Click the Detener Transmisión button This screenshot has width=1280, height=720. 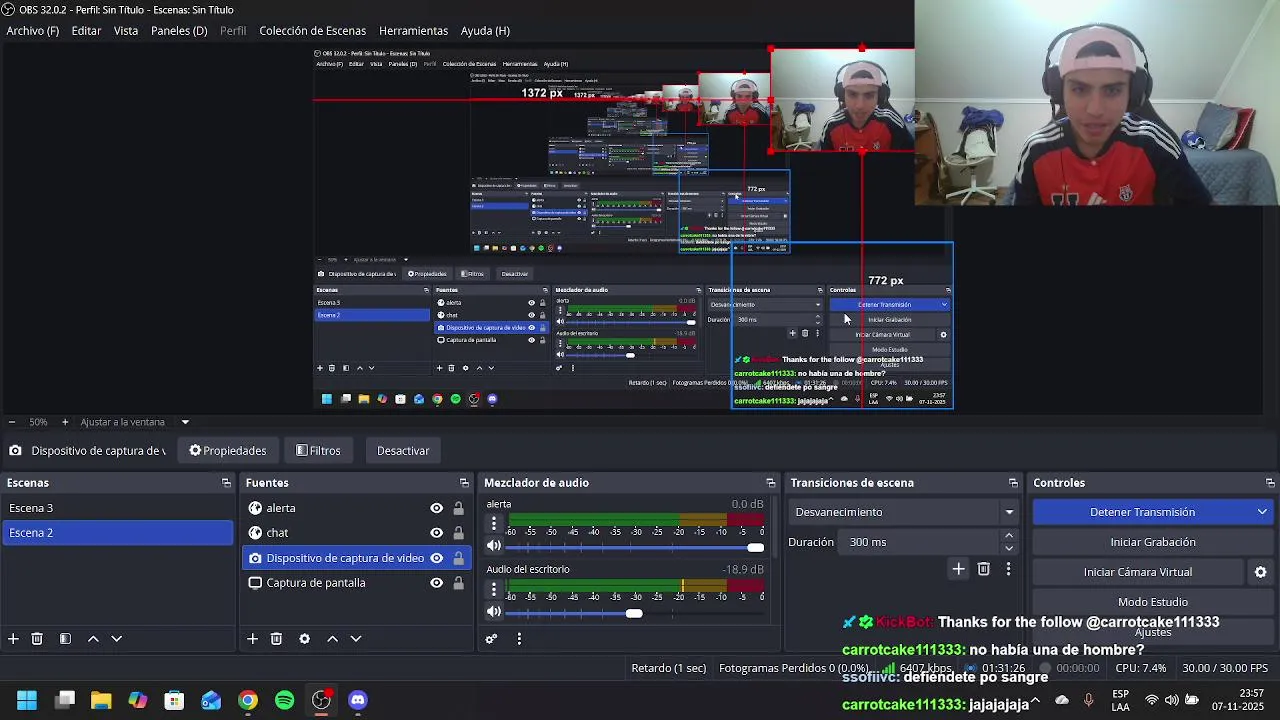(1142, 512)
